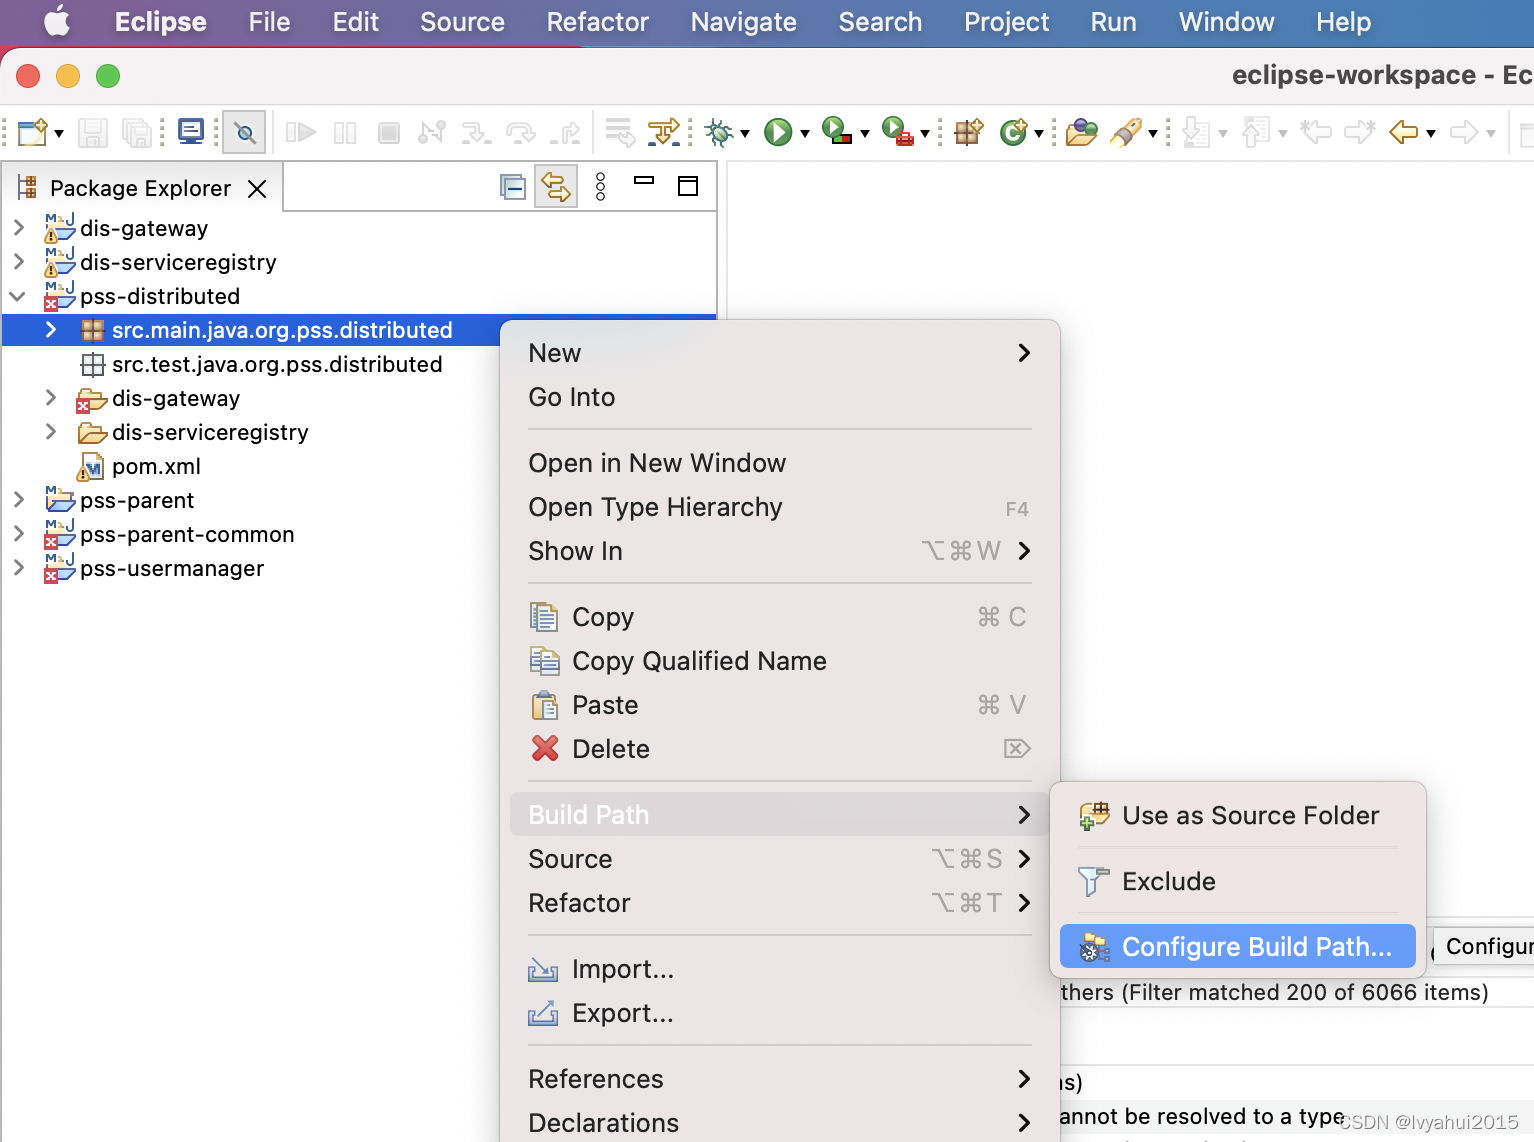Click the Save disk icon
Screen dimensions: 1534x1142
[x=93, y=132]
